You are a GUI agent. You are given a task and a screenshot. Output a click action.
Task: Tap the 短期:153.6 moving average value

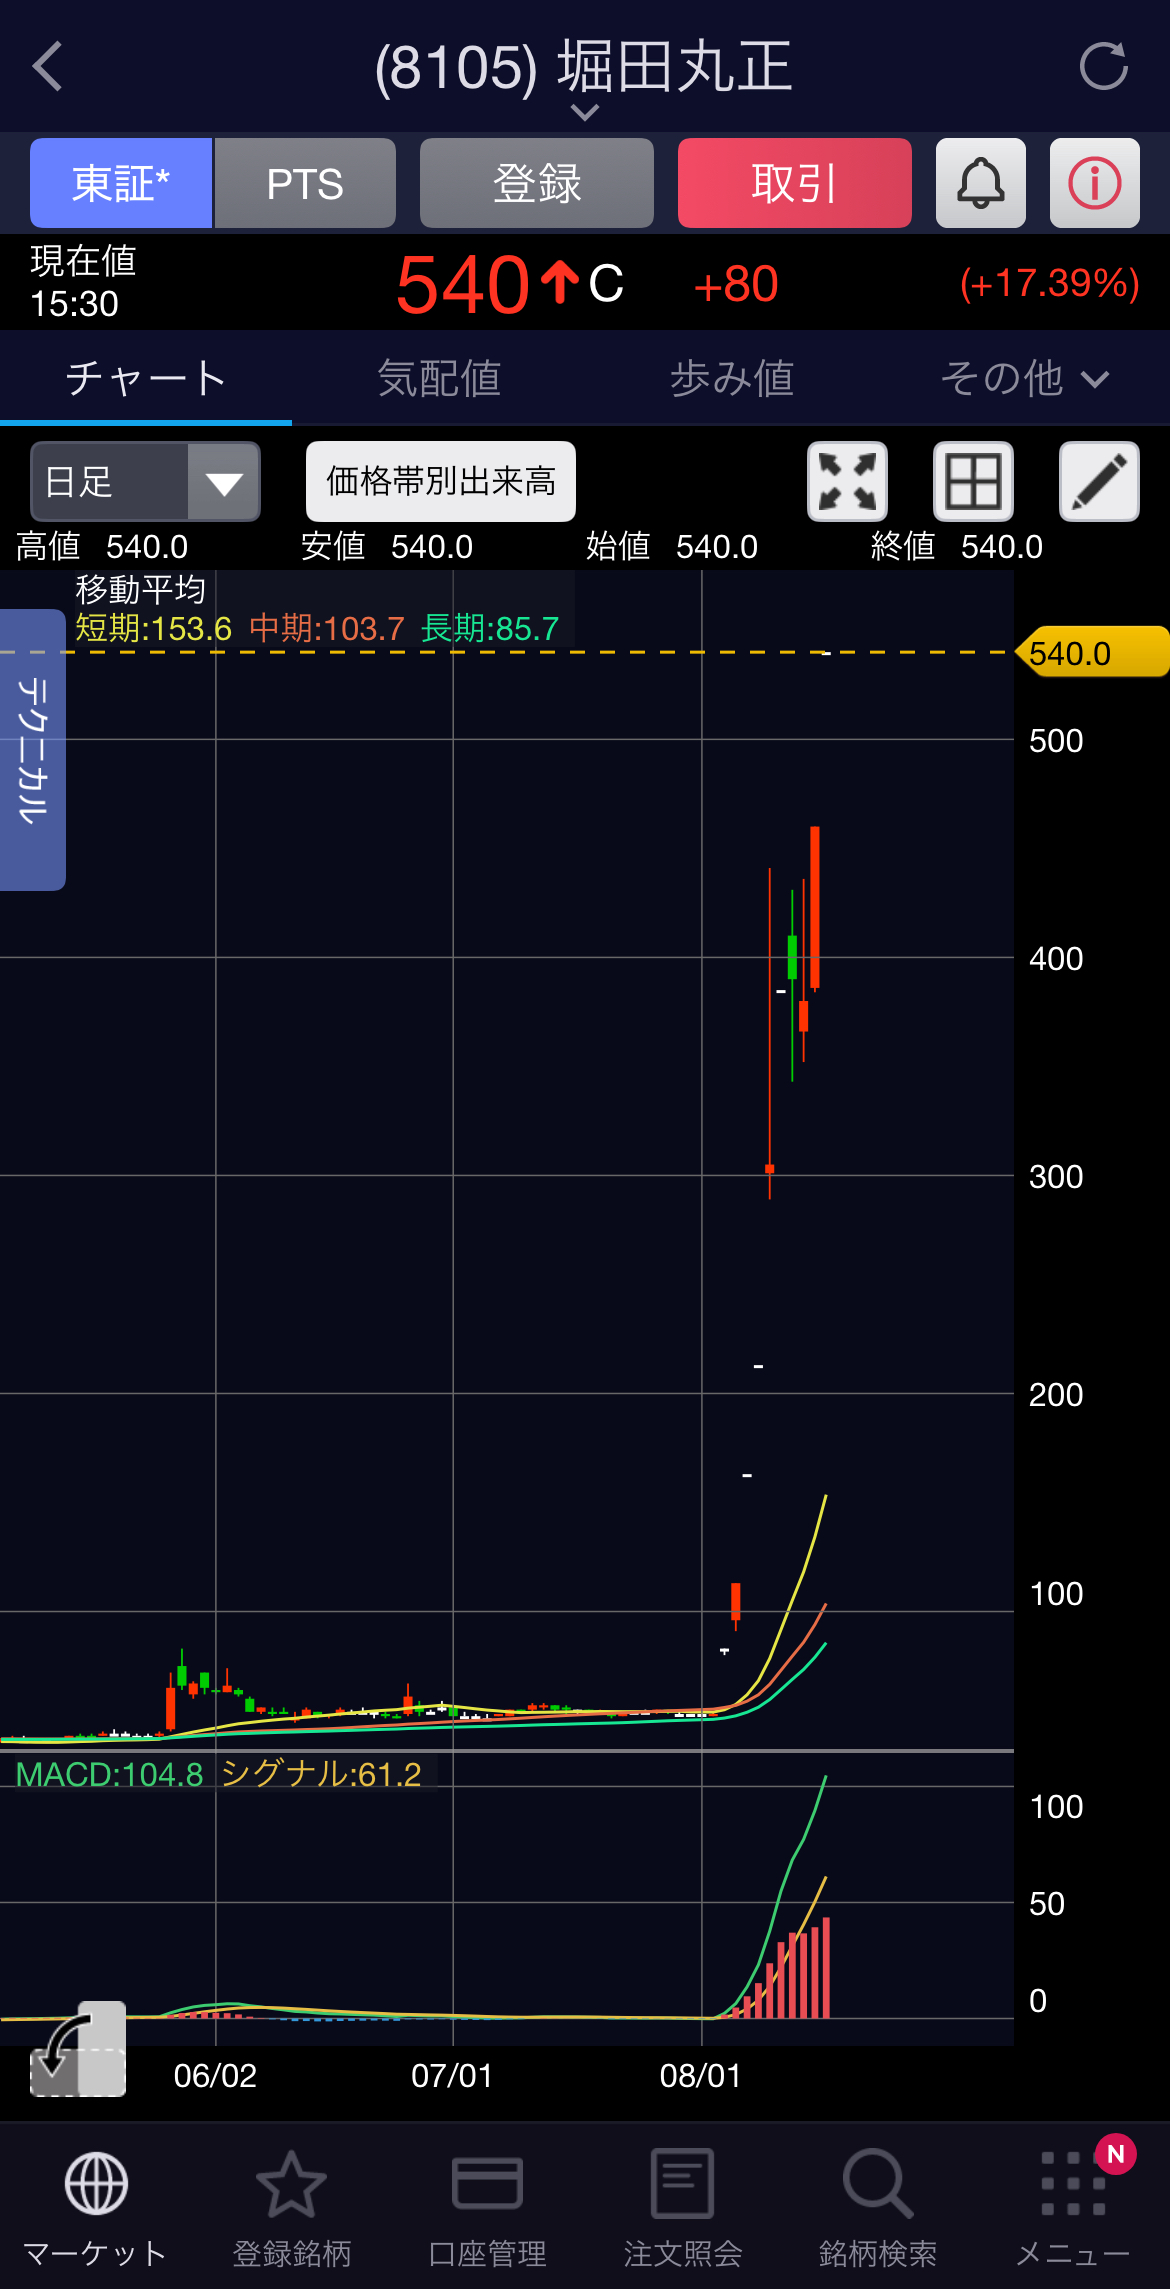pyautogui.click(x=154, y=629)
